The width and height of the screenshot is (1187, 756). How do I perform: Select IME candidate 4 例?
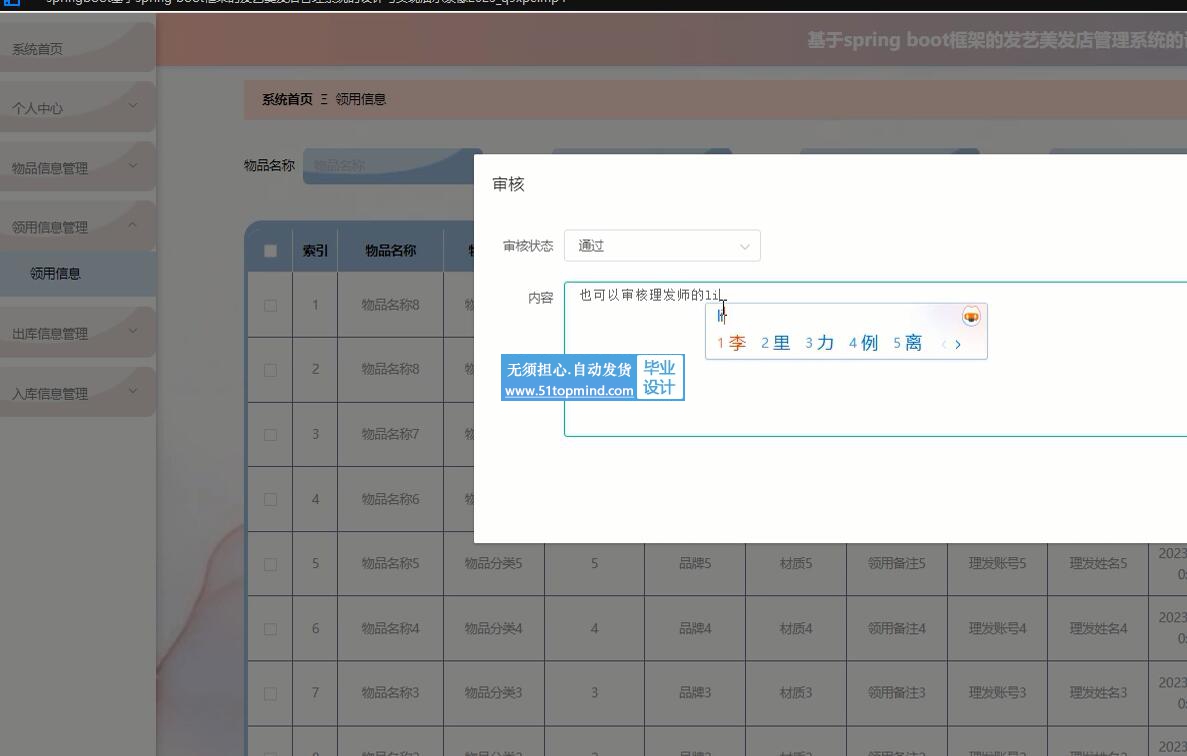tap(864, 343)
